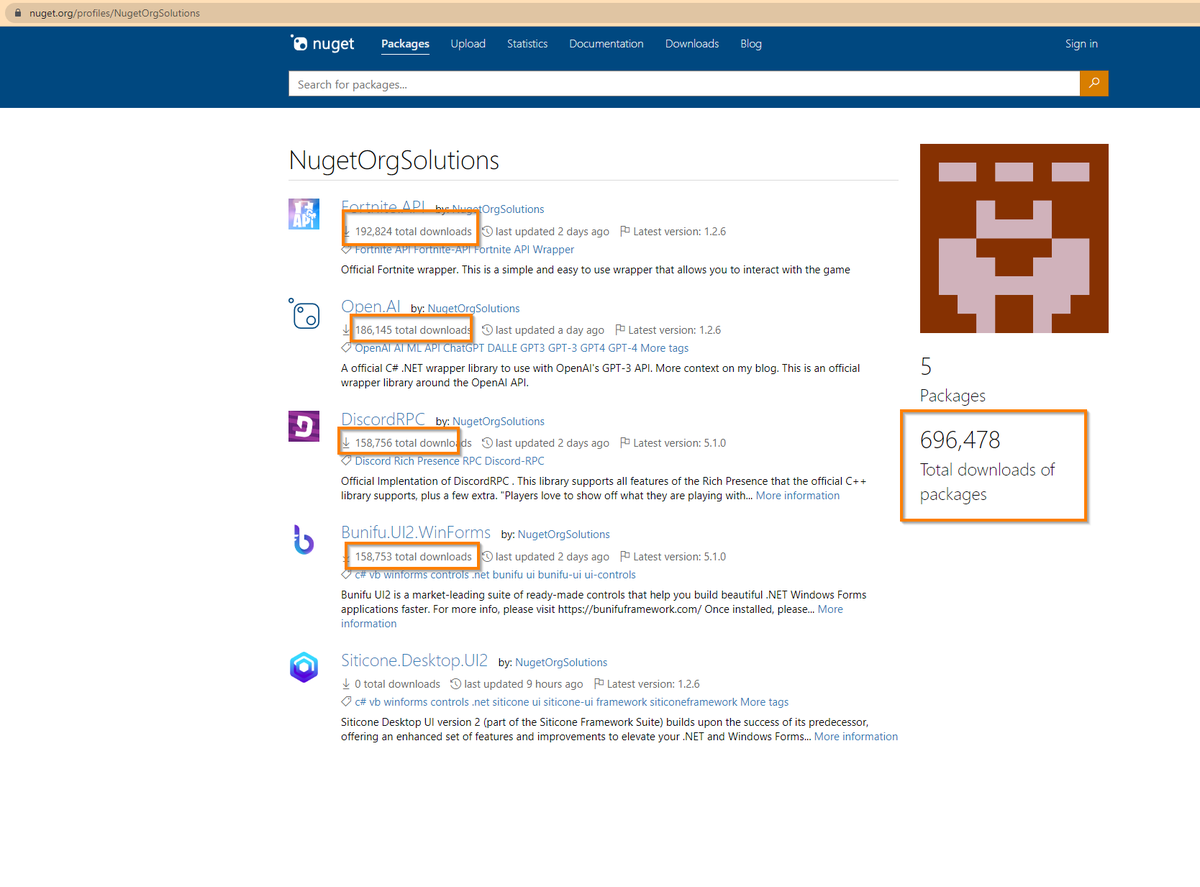Open the Blog nav link

[x=751, y=44]
